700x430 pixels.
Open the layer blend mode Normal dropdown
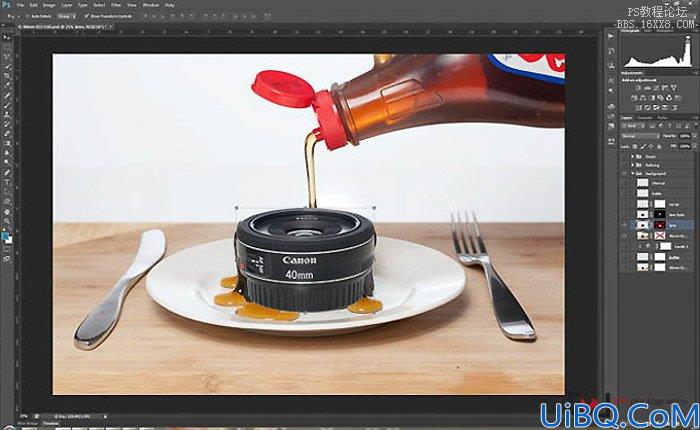coord(642,136)
